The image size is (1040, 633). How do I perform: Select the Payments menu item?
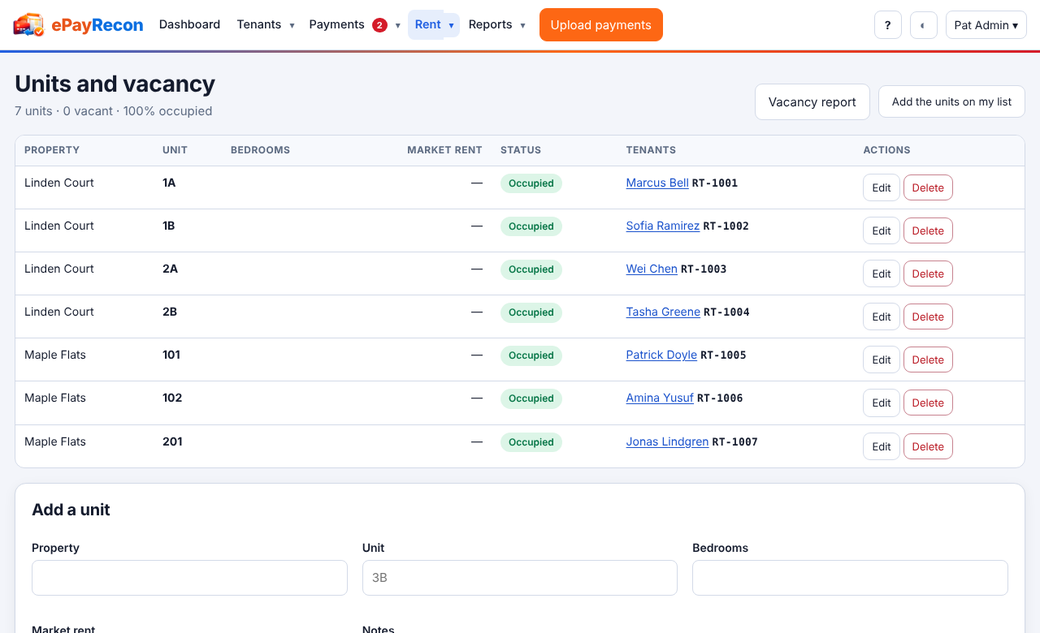coord(336,25)
